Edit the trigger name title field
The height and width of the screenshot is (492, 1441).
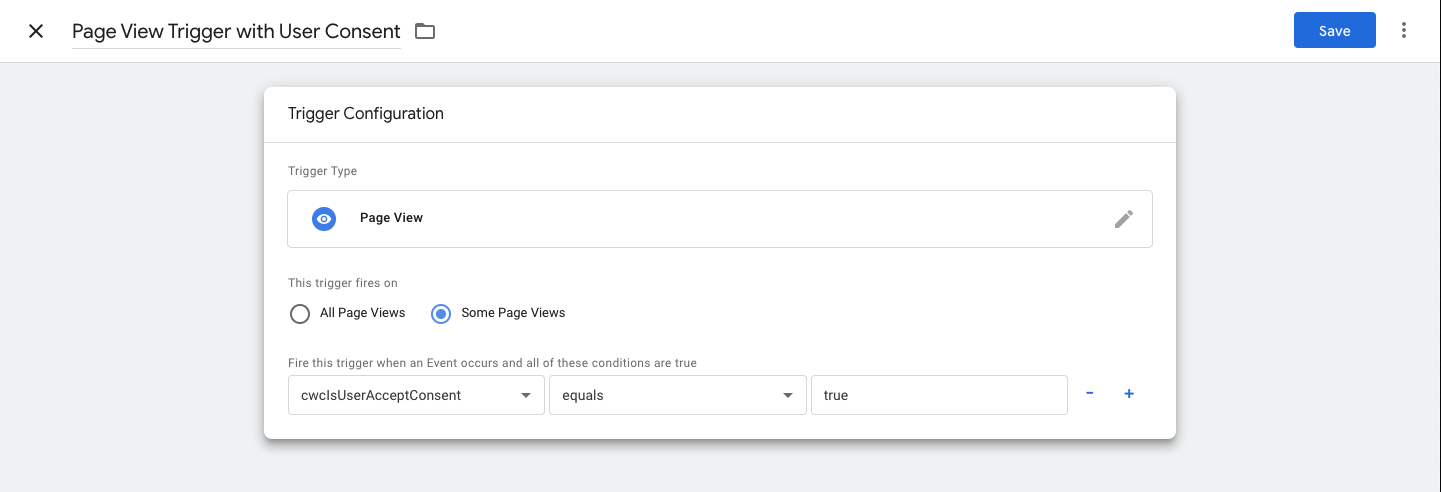pos(236,31)
